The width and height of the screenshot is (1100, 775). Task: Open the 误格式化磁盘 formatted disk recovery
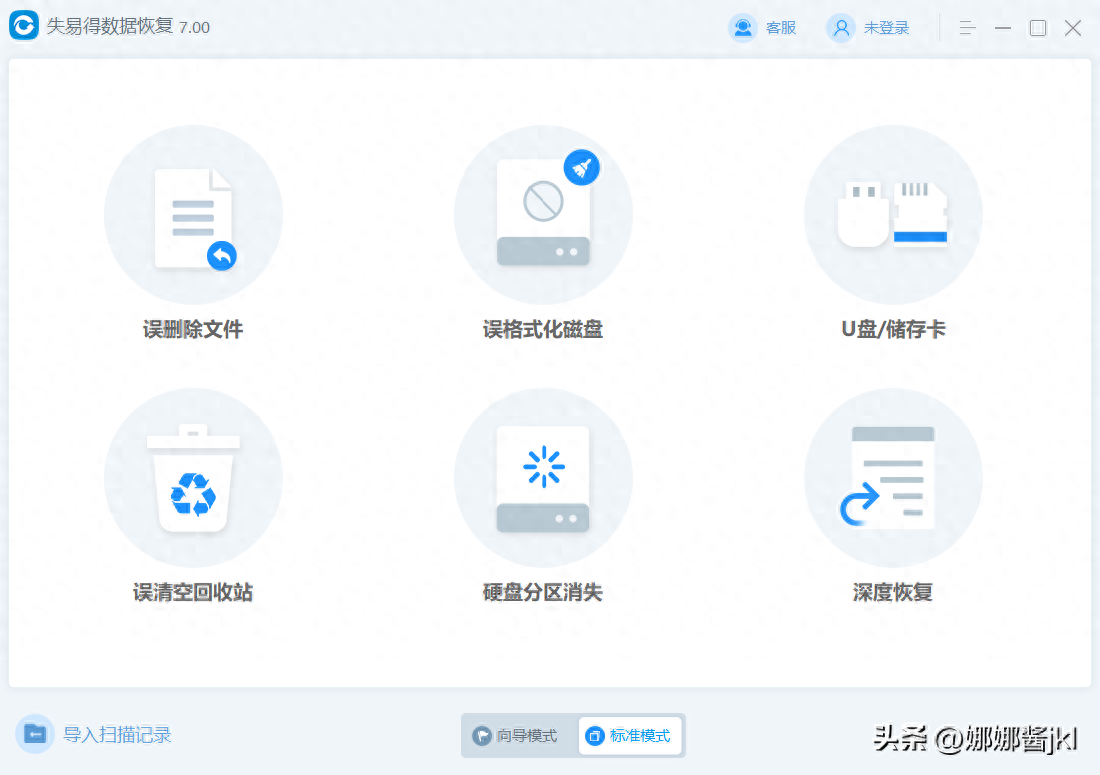tap(543, 214)
